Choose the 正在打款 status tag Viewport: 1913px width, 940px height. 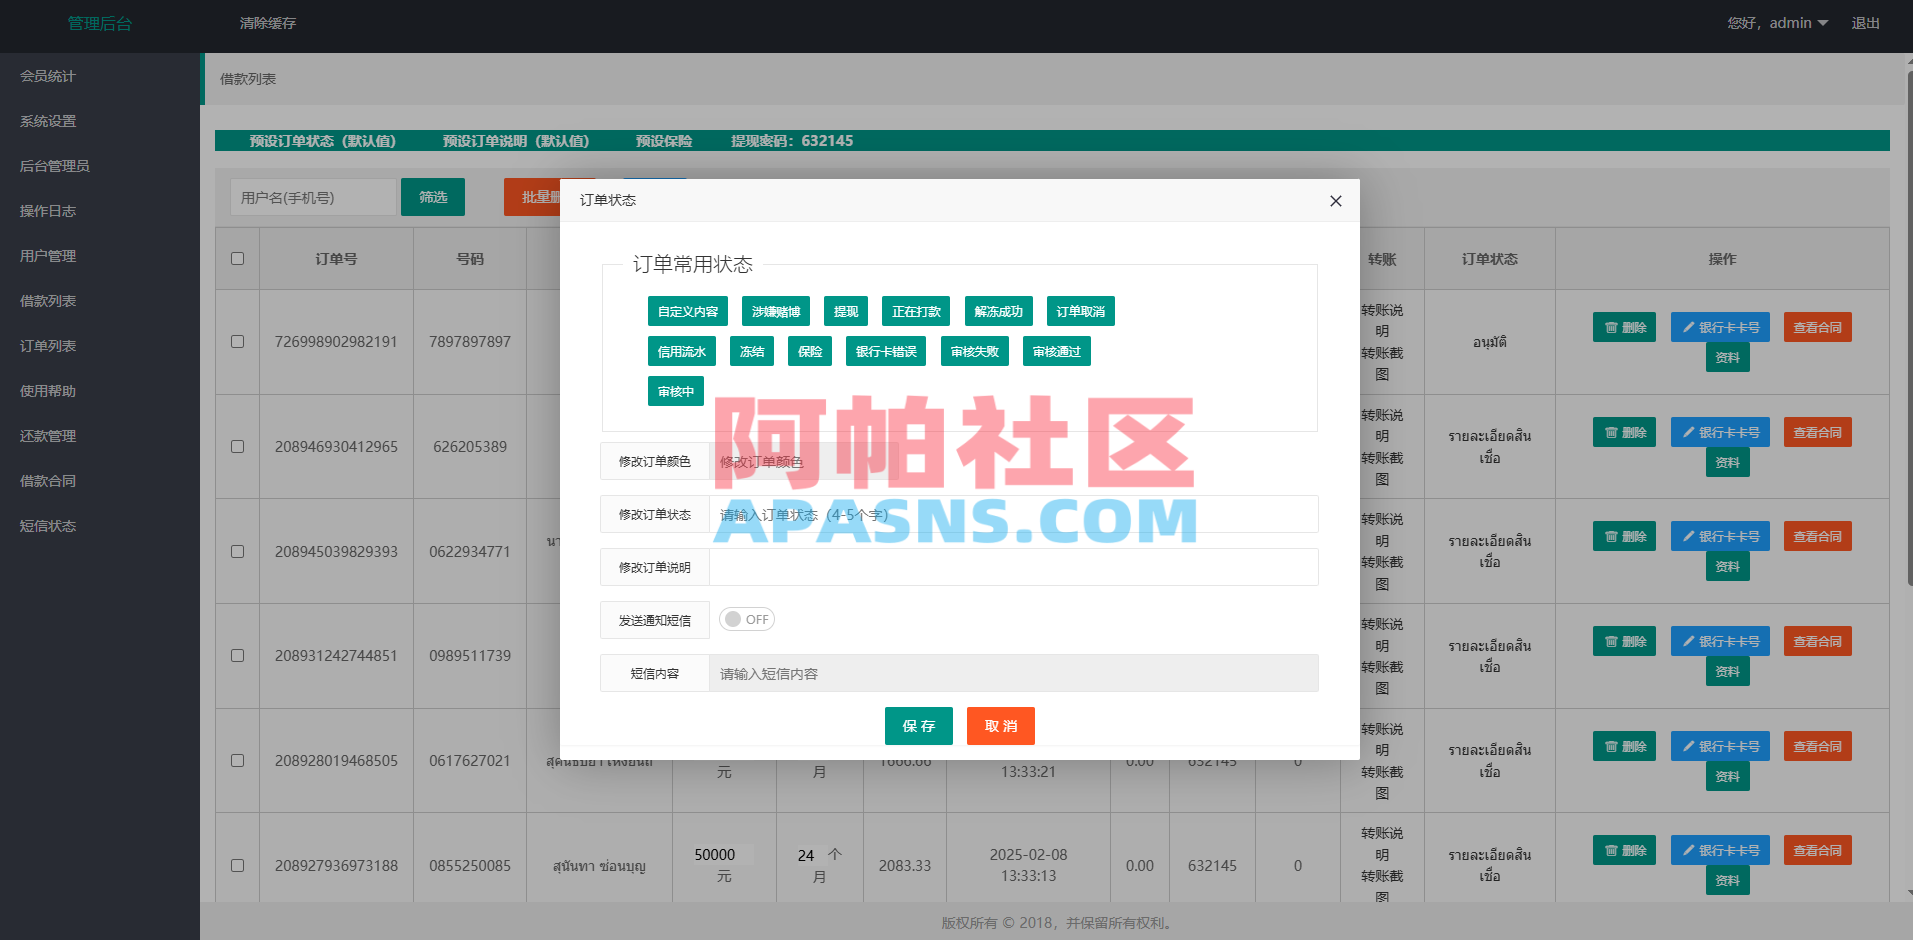coord(916,311)
